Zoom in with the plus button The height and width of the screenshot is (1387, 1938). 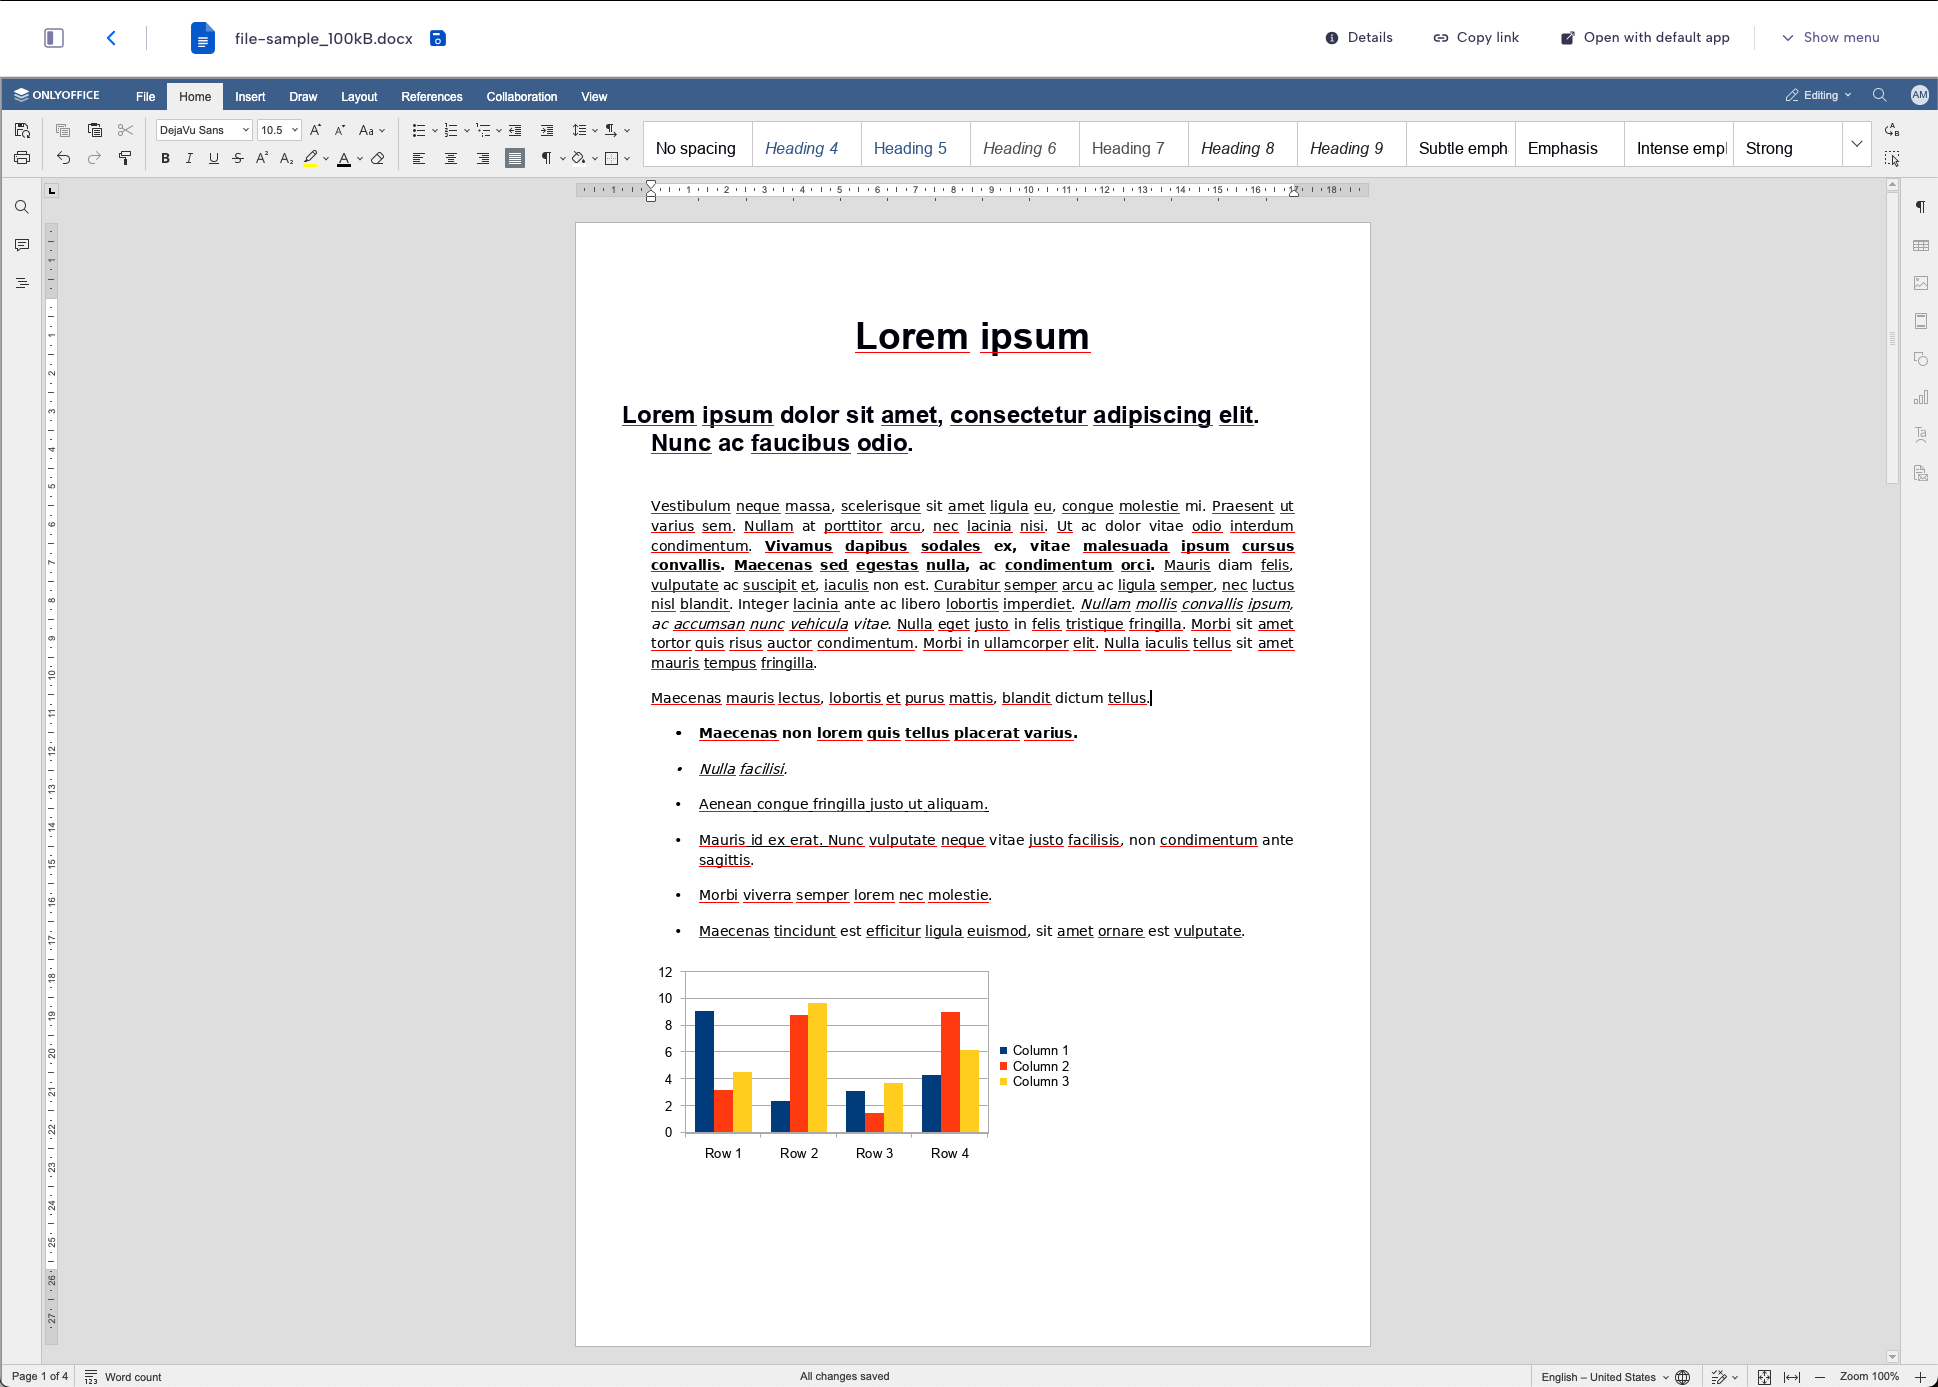1920,1377
